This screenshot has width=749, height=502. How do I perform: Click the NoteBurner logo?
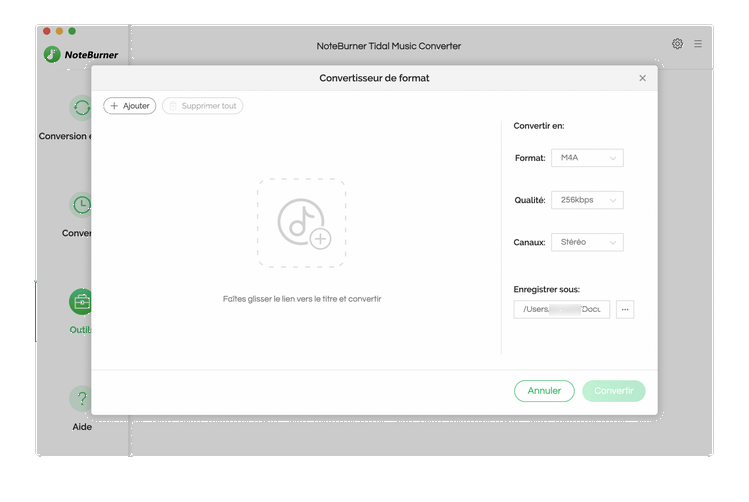pyautogui.click(x=81, y=54)
